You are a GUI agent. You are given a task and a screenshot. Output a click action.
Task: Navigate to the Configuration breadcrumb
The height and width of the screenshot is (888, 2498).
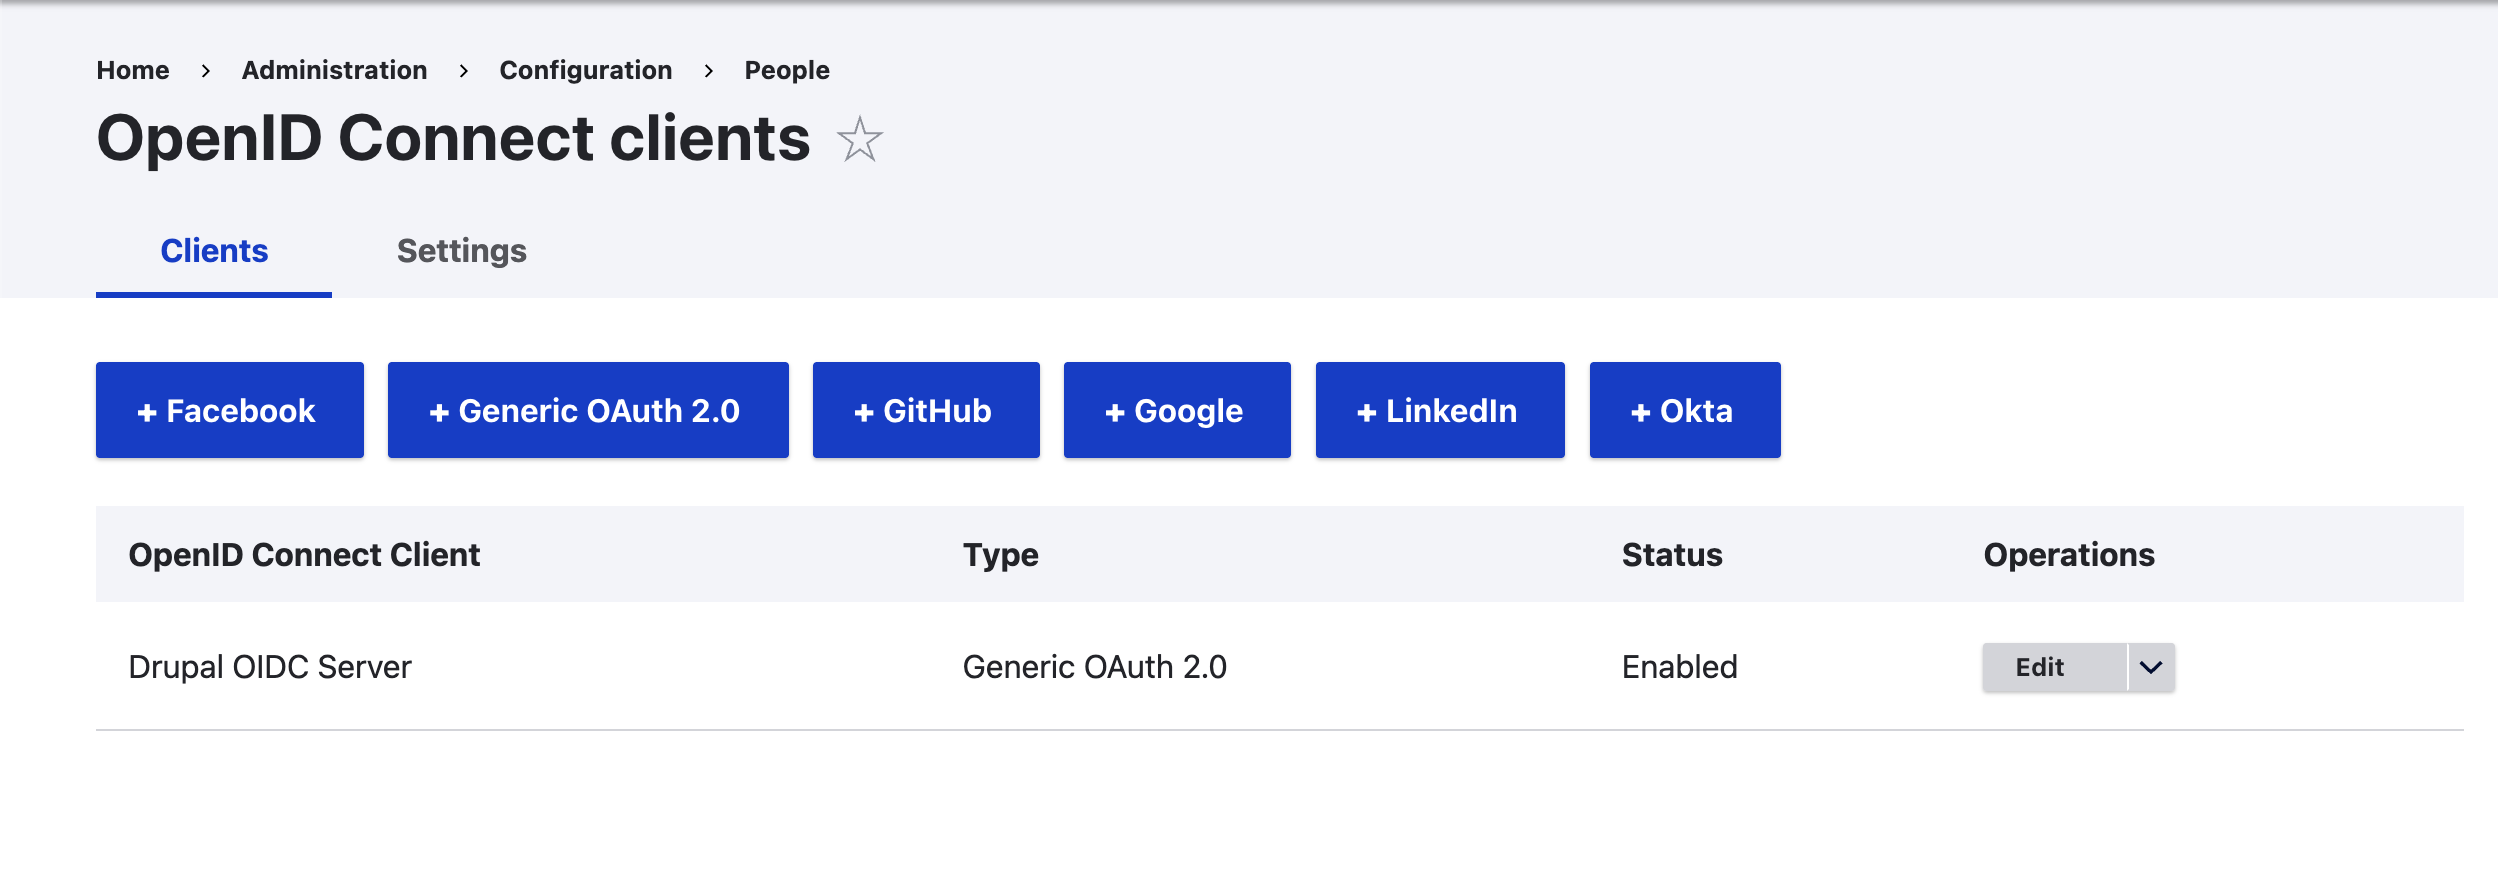(x=586, y=70)
